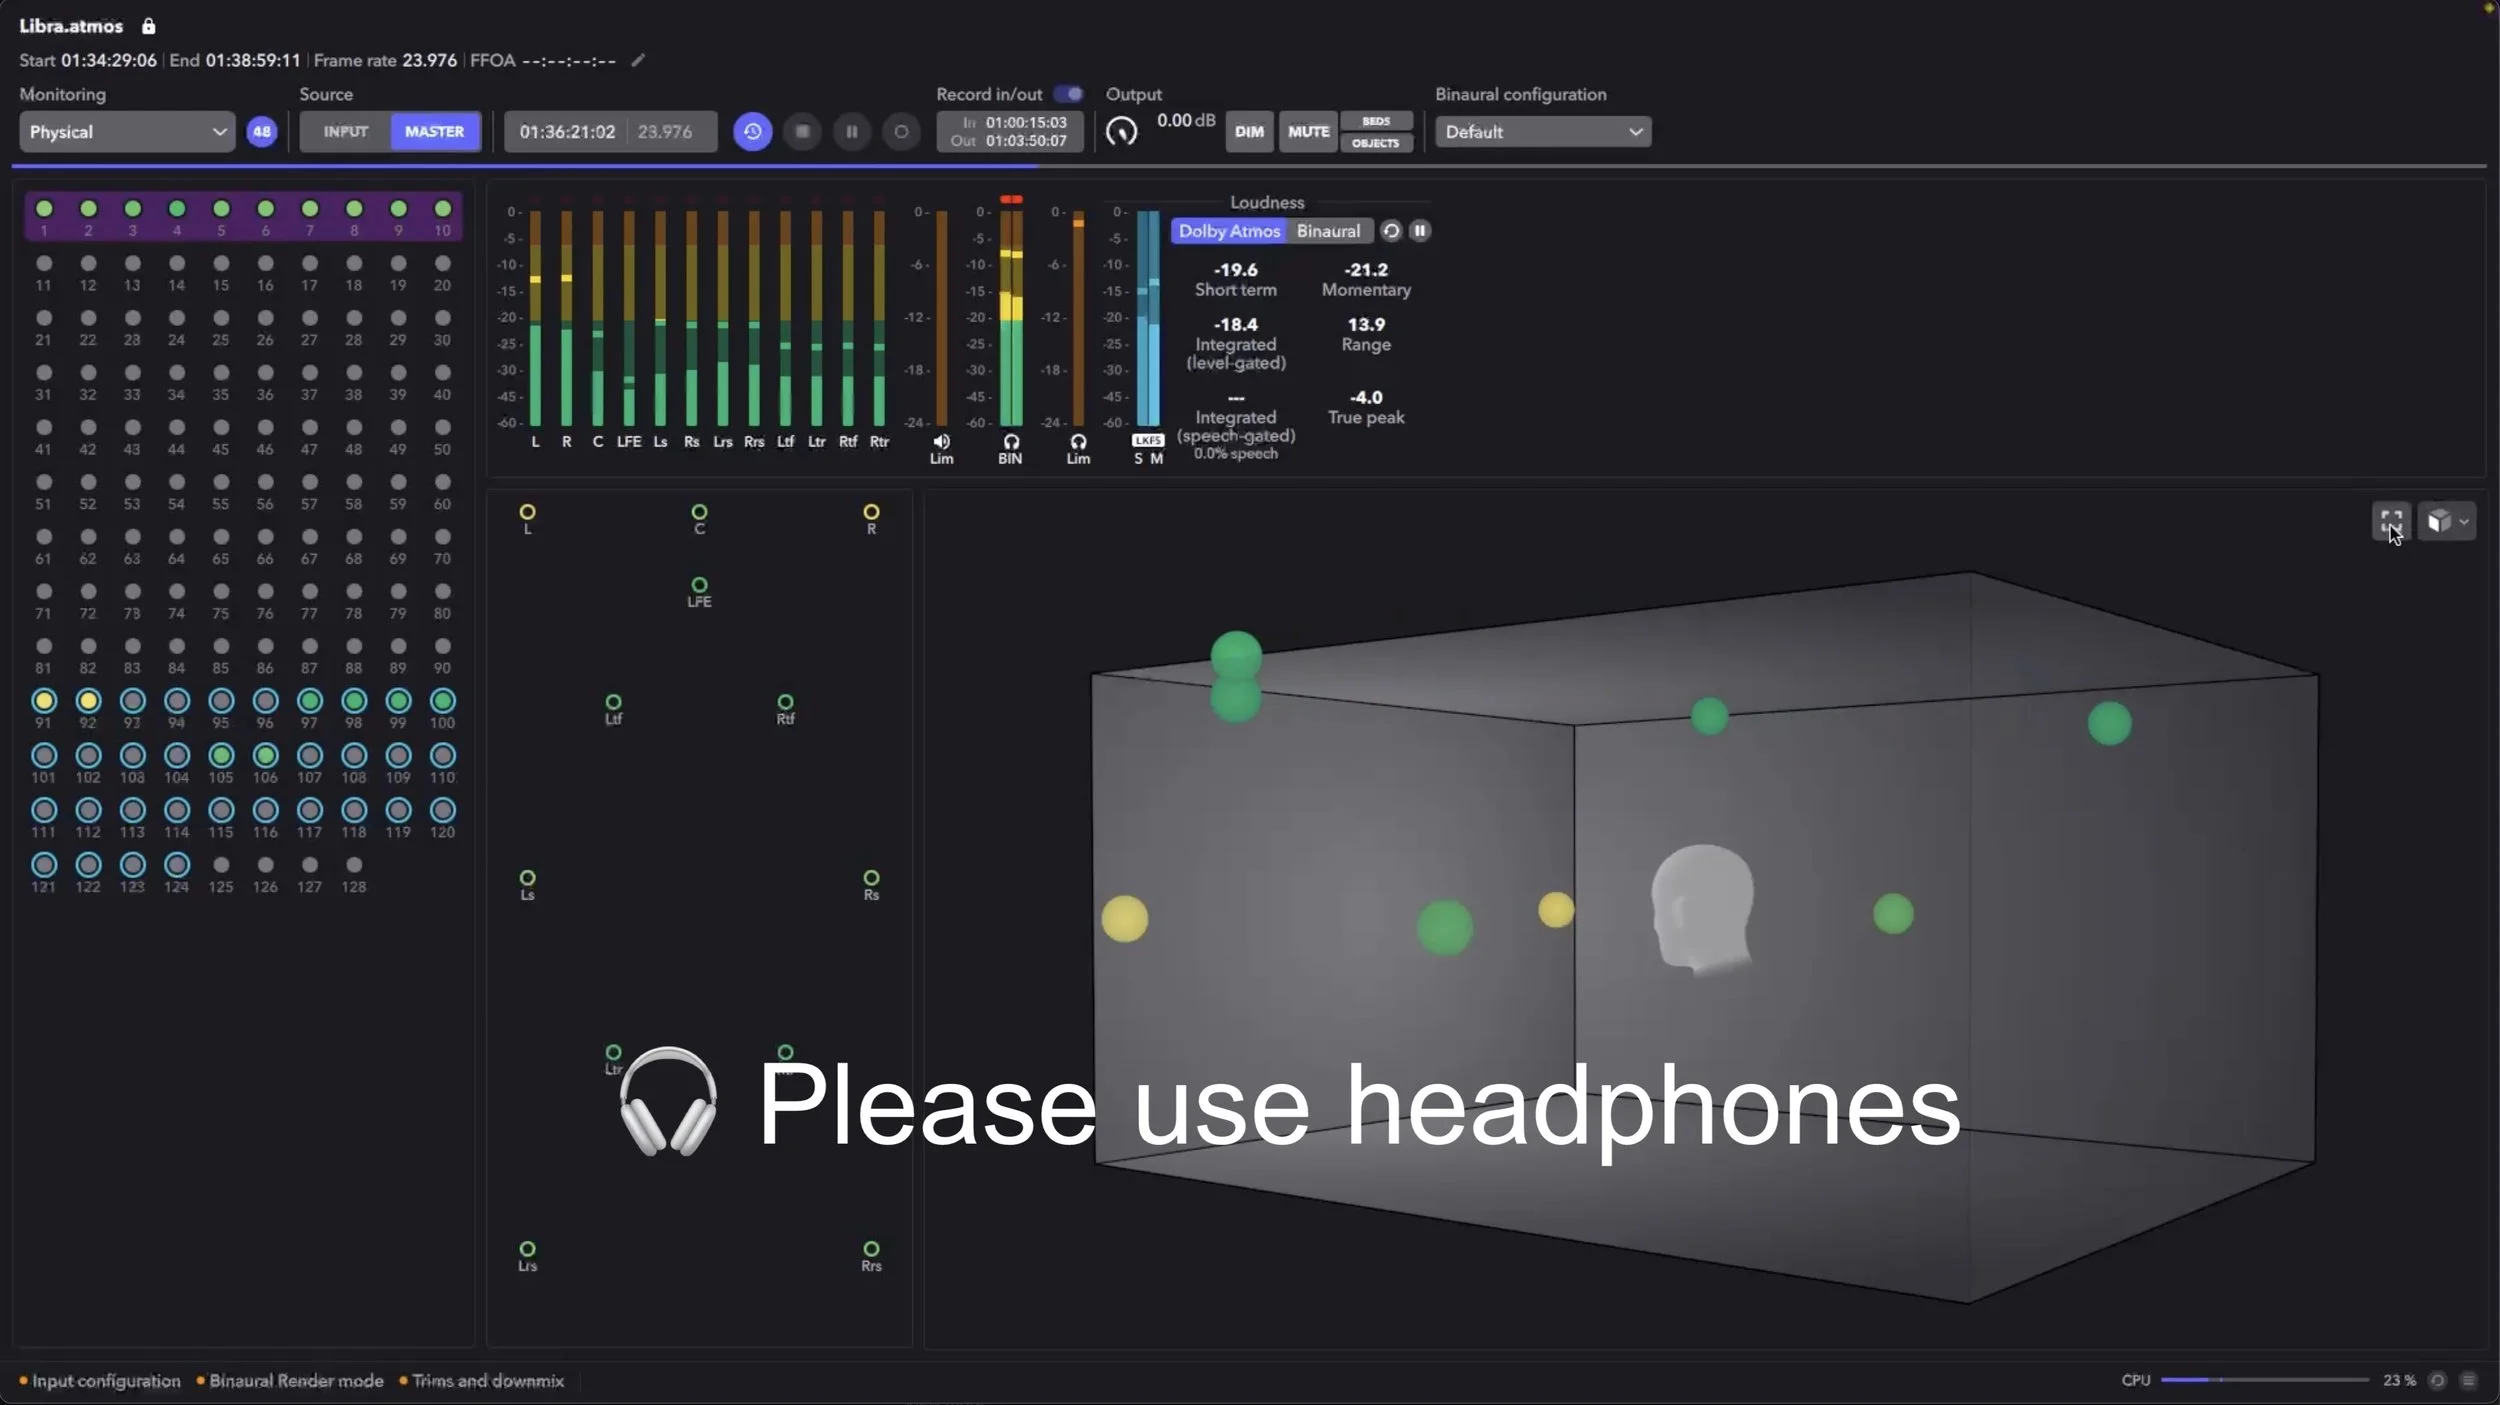The height and width of the screenshot is (1405, 2500).
Task: Click the lock icon beside Libra.atmos
Action: click(x=148, y=26)
